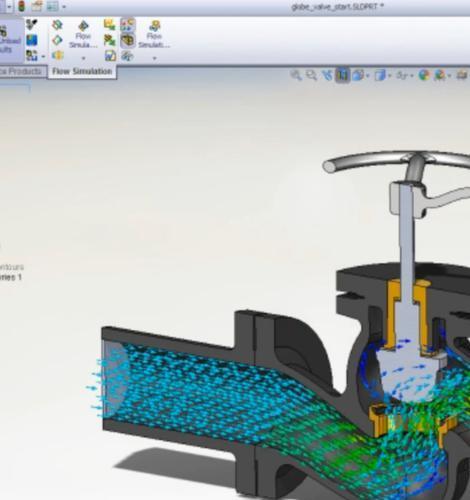Toggle the highlighted top results display icon
This screenshot has width=470, height=500.
click(128, 25)
